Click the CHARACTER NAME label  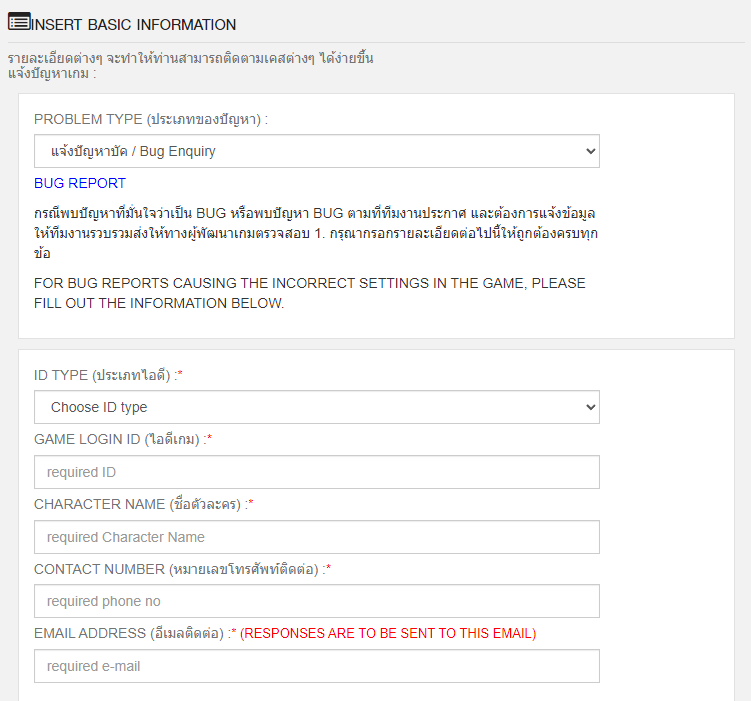[x=143, y=504]
